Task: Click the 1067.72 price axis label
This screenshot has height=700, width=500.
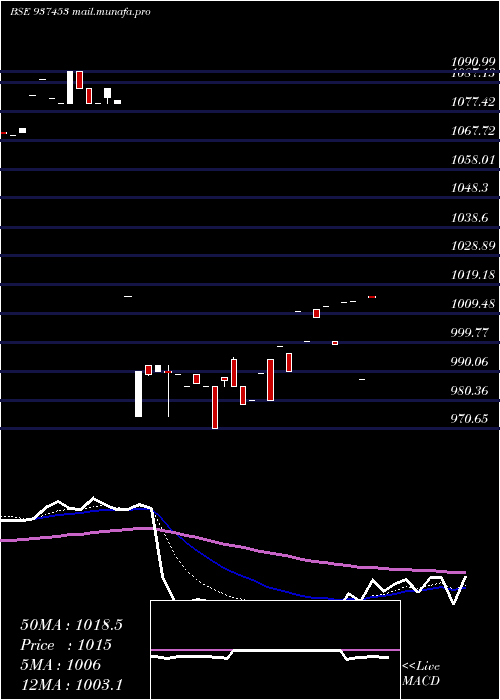Action: (x=473, y=131)
